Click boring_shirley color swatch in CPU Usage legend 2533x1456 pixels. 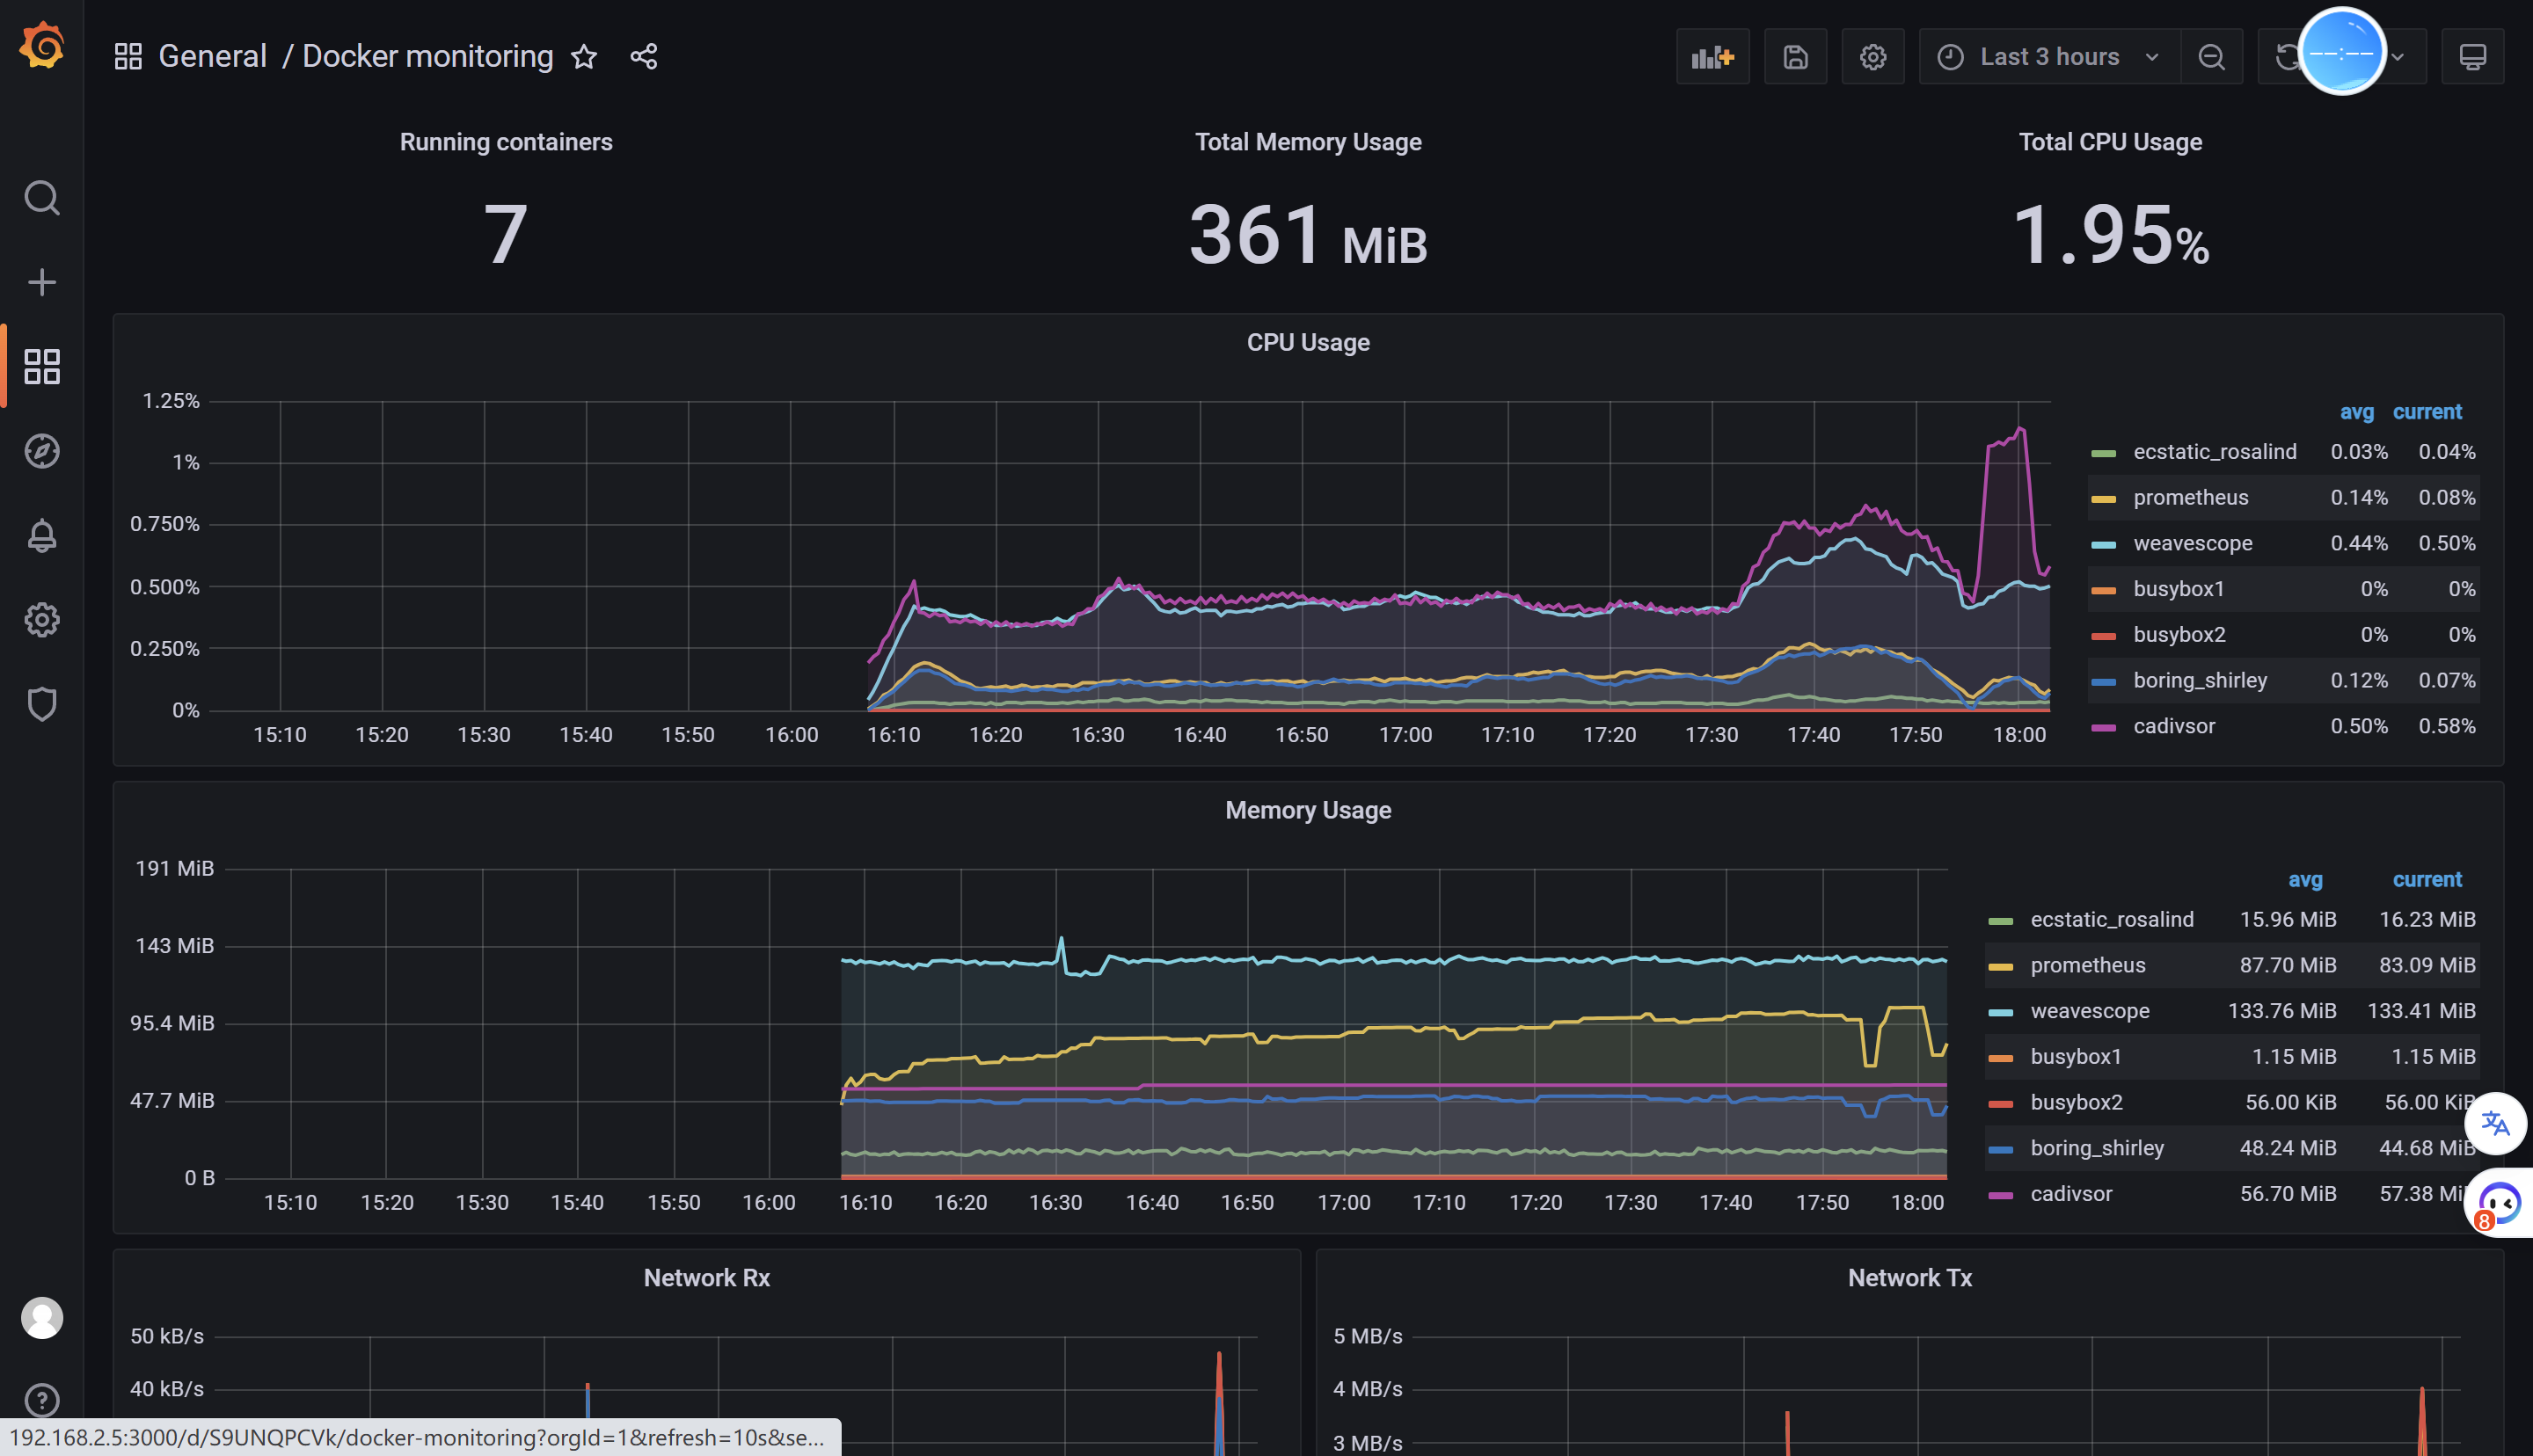click(x=2104, y=682)
